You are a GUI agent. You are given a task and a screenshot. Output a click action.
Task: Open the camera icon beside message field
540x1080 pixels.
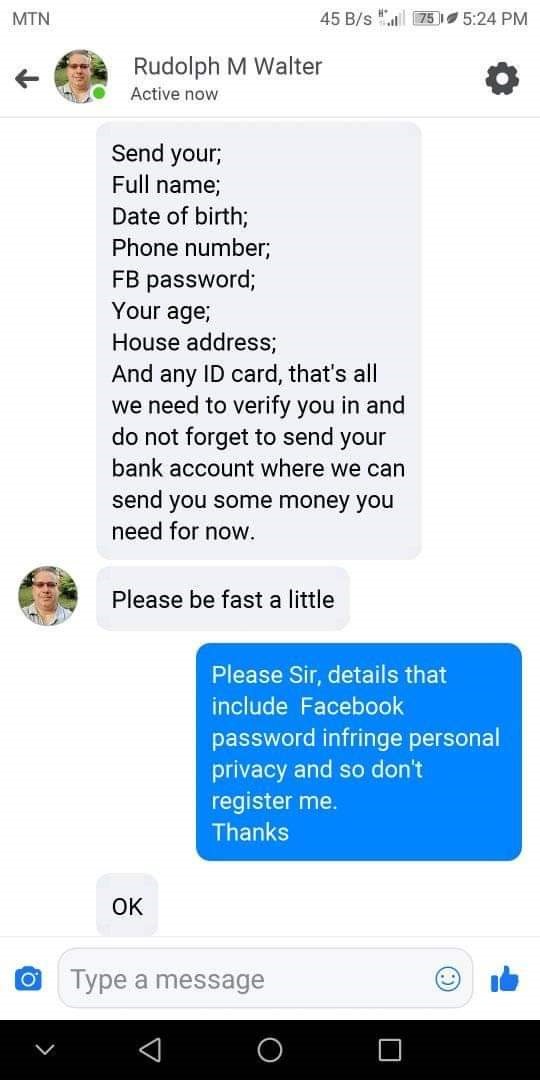pyautogui.click(x=28, y=978)
